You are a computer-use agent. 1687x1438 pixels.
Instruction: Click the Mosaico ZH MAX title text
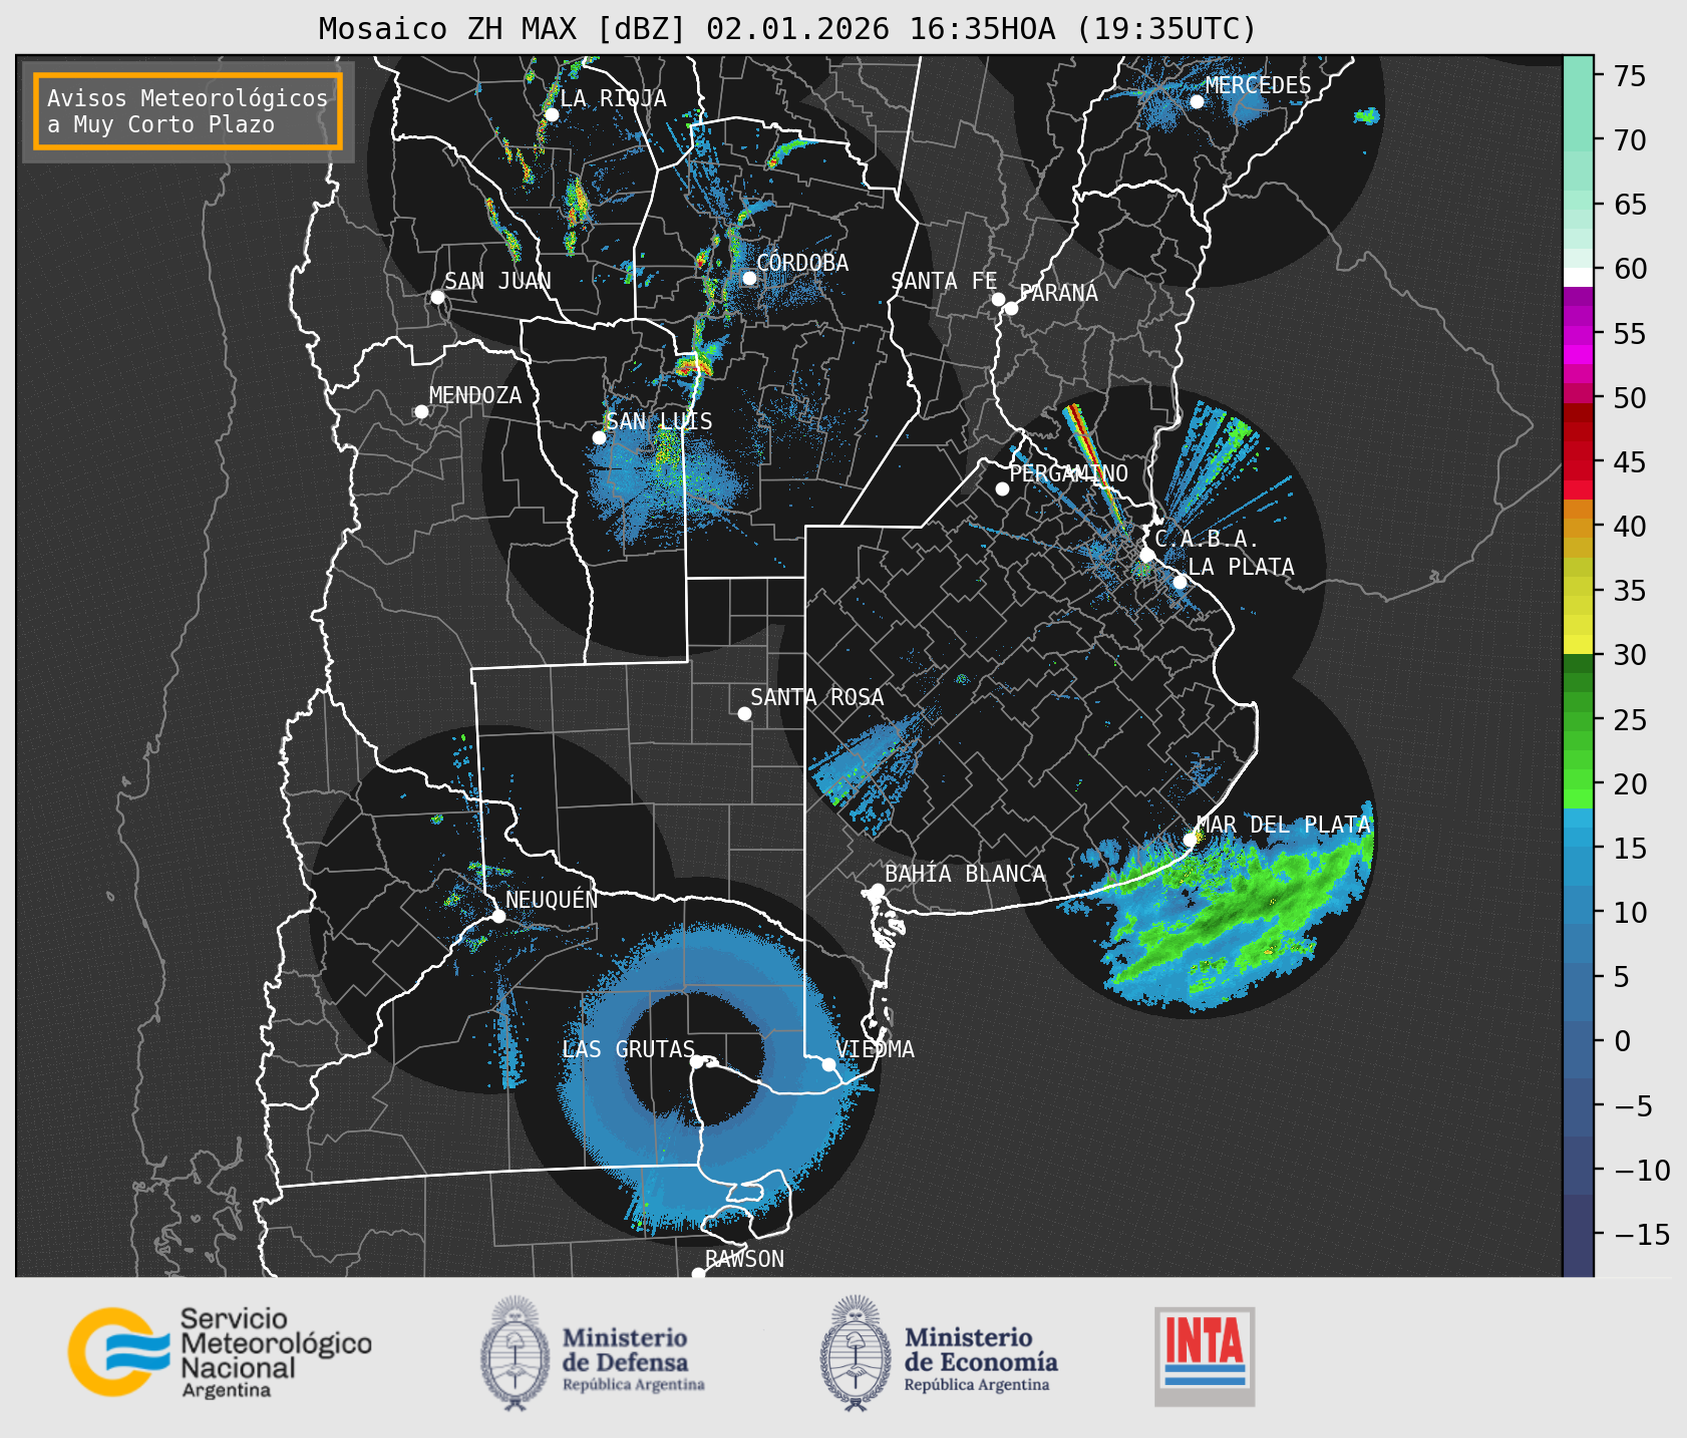(x=453, y=29)
